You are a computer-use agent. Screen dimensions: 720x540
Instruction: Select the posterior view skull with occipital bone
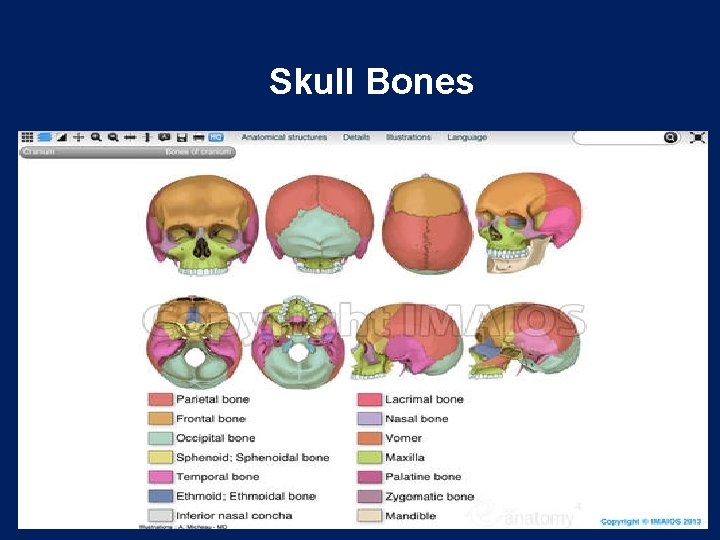pyautogui.click(x=320, y=225)
